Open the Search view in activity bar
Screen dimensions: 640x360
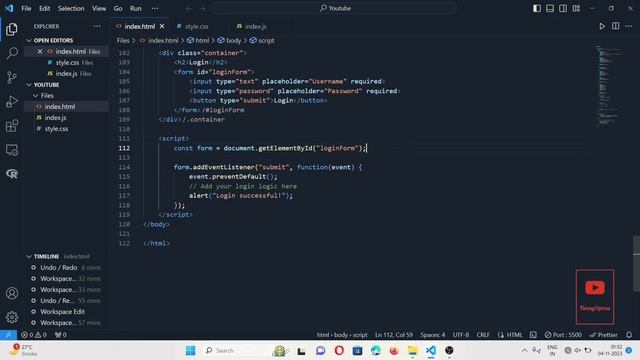click(12, 53)
